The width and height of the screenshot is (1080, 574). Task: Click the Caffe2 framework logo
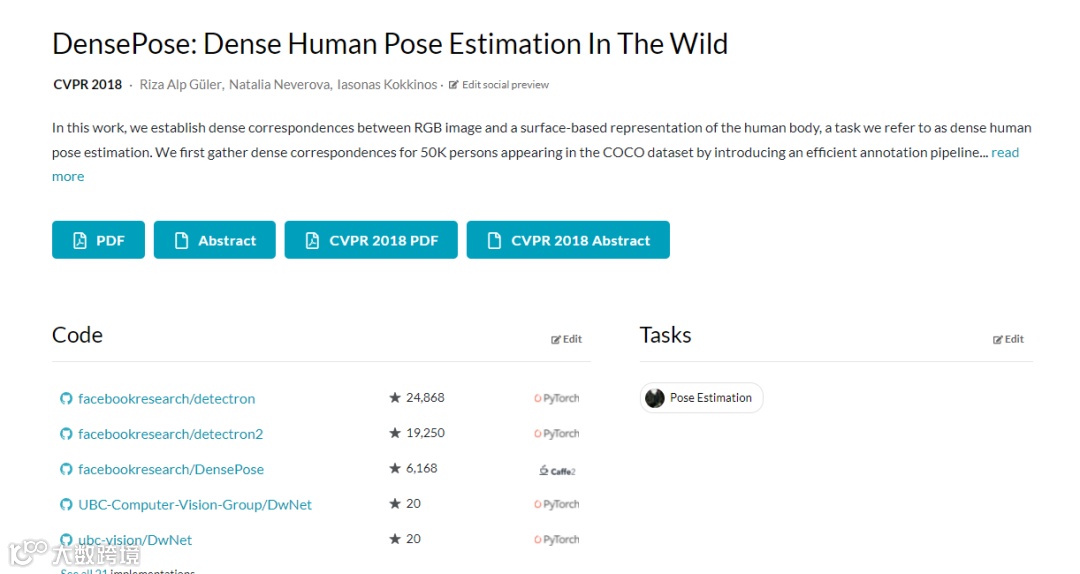(x=557, y=470)
